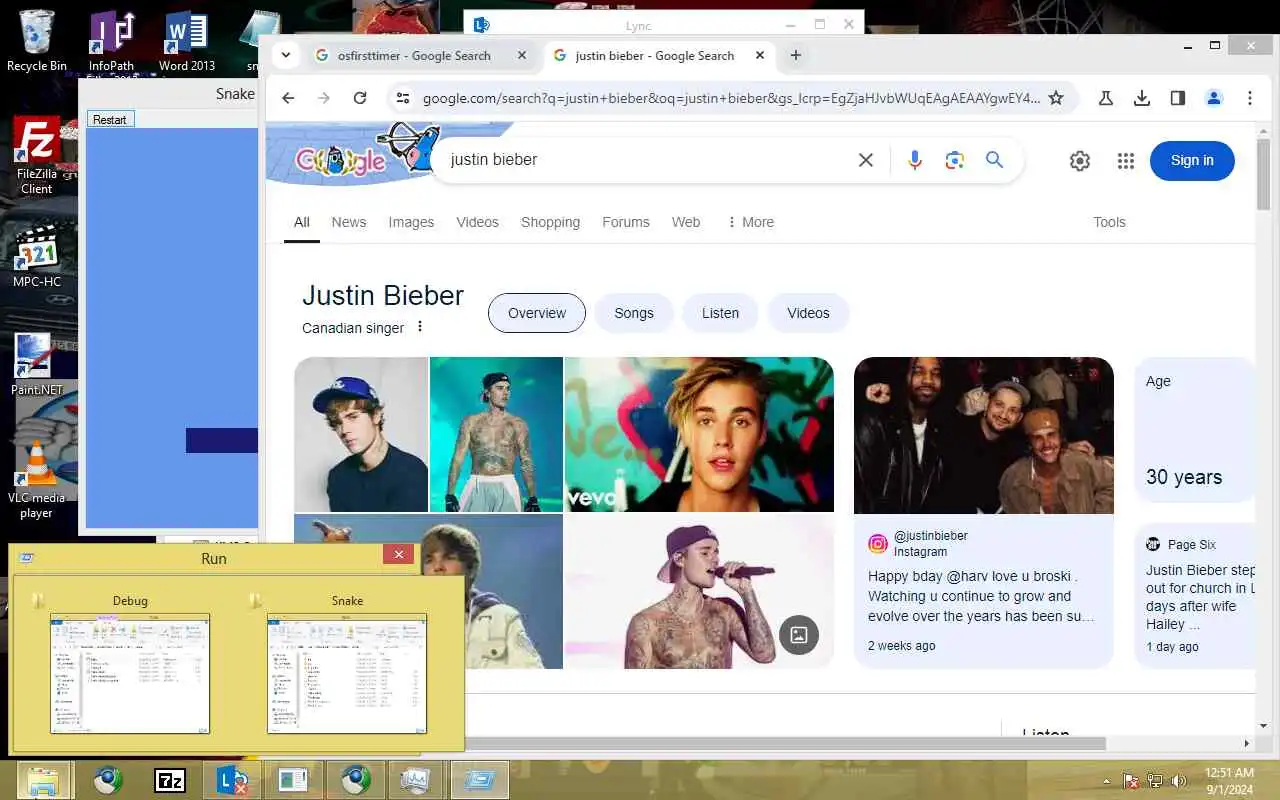Open the vevo video thumbnail image
The height and width of the screenshot is (800, 1280).
pyautogui.click(x=699, y=435)
